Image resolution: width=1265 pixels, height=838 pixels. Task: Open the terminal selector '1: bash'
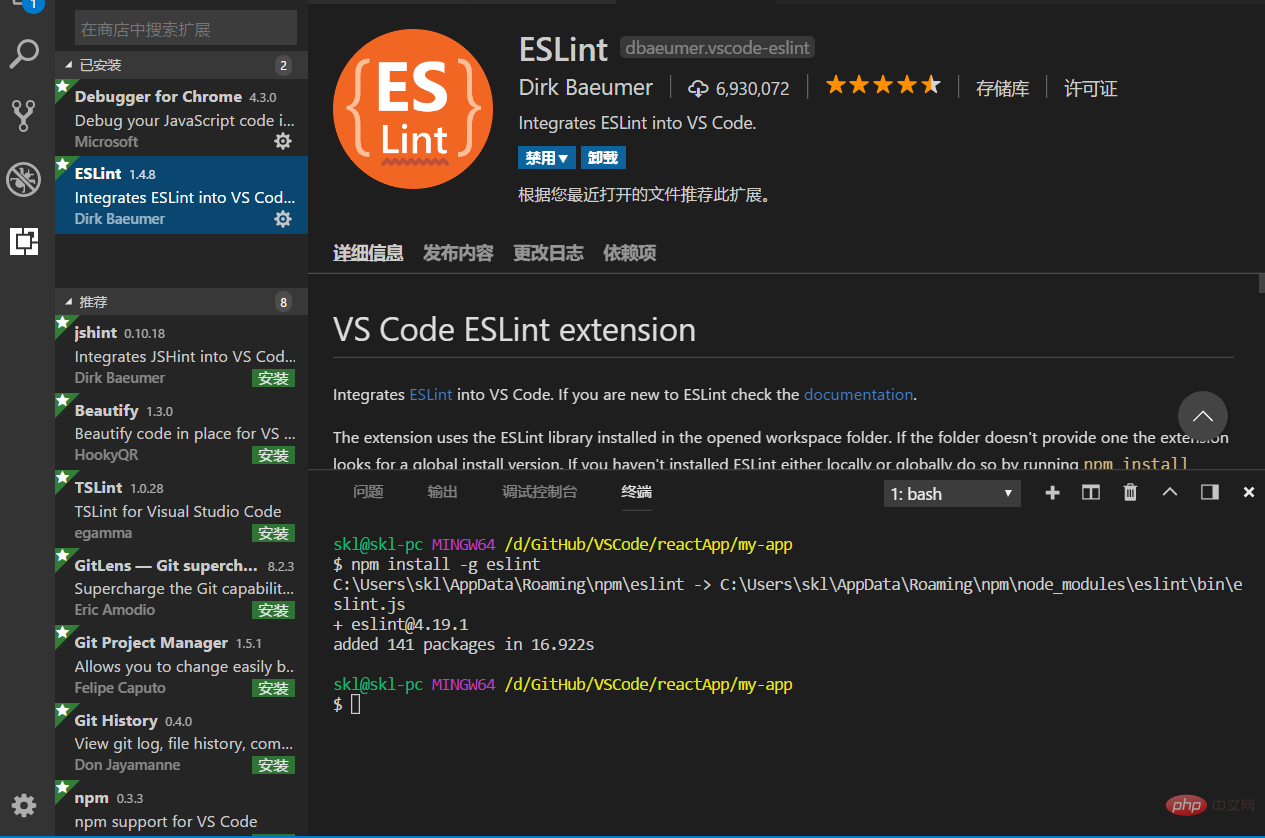952,493
